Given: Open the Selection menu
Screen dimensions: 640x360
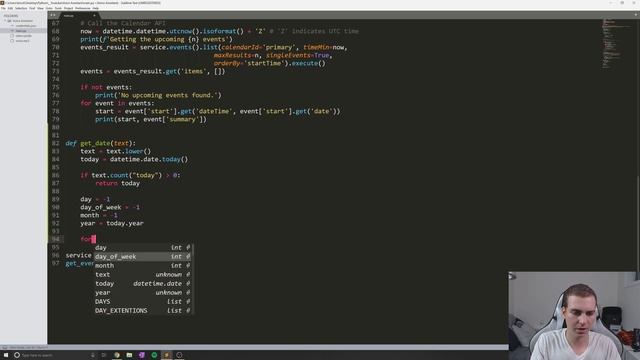Looking at the screenshot, I should (x=21, y=8).
